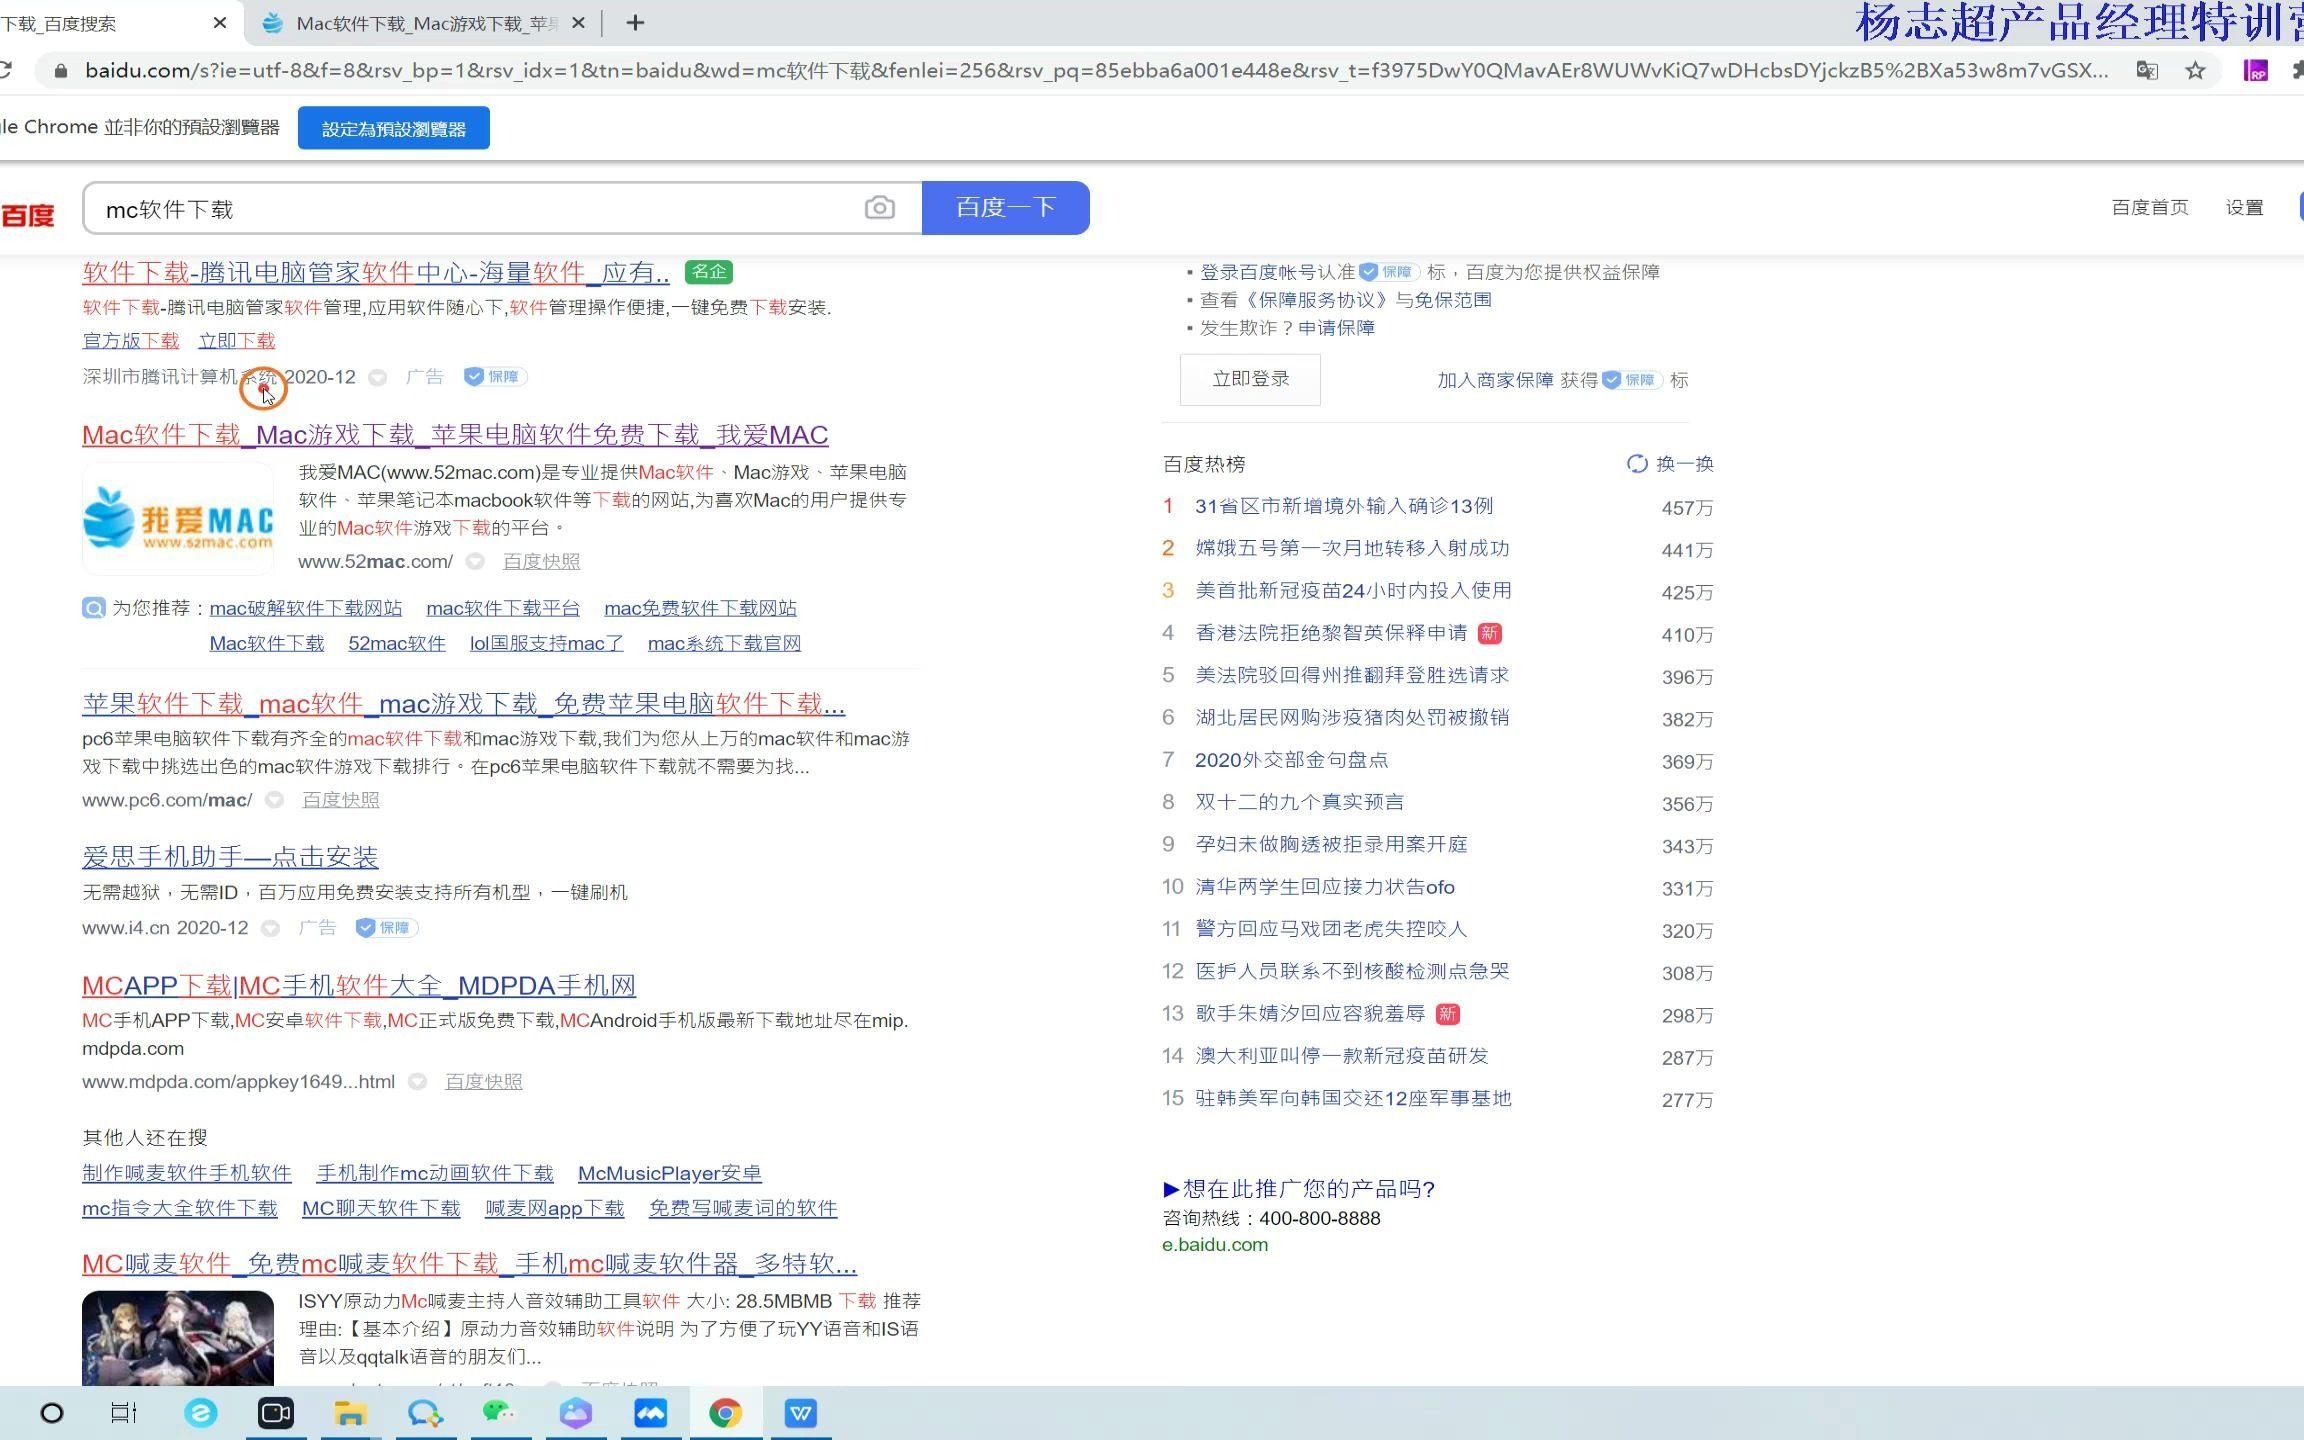
Task: Open the e.baidu.com link
Action: pyautogui.click(x=1214, y=1245)
